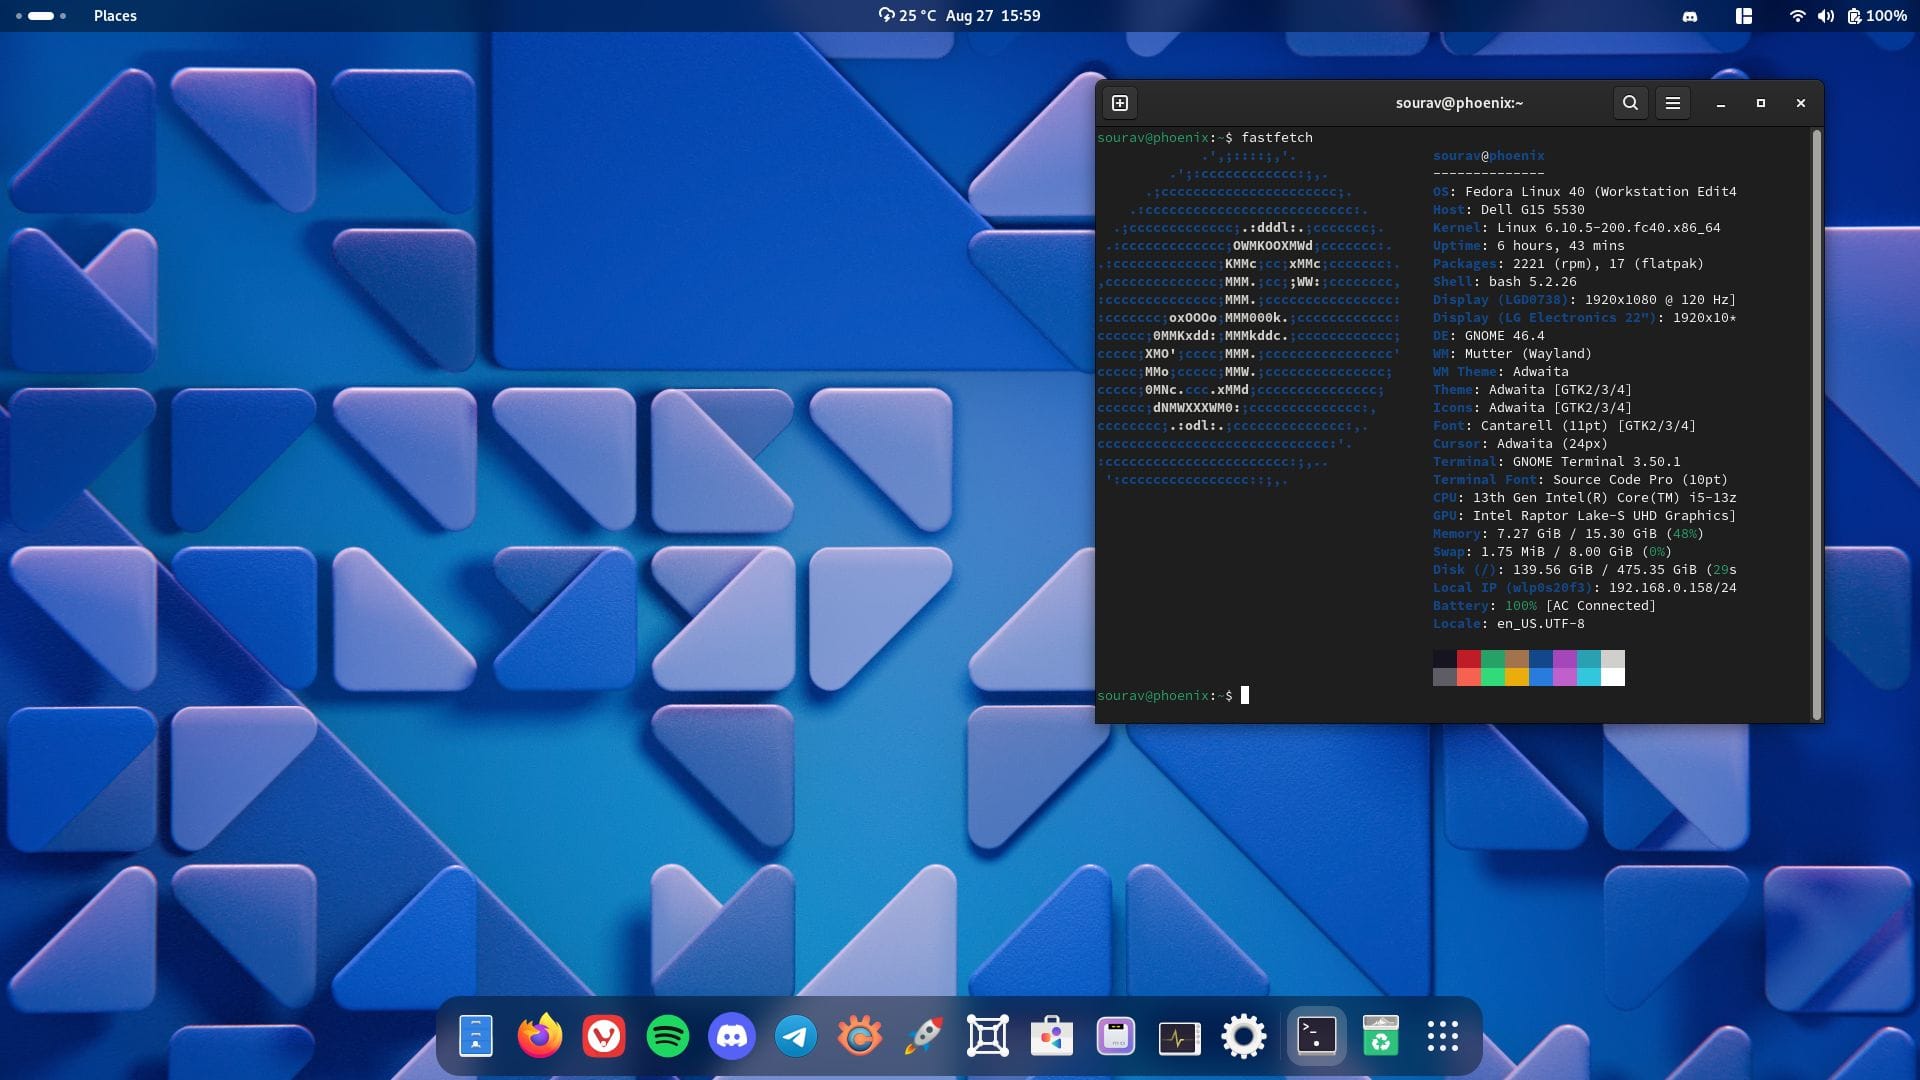Image resolution: width=1920 pixels, height=1080 pixels.
Task: Open the Trash icon in dock
Action: click(1380, 1036)
